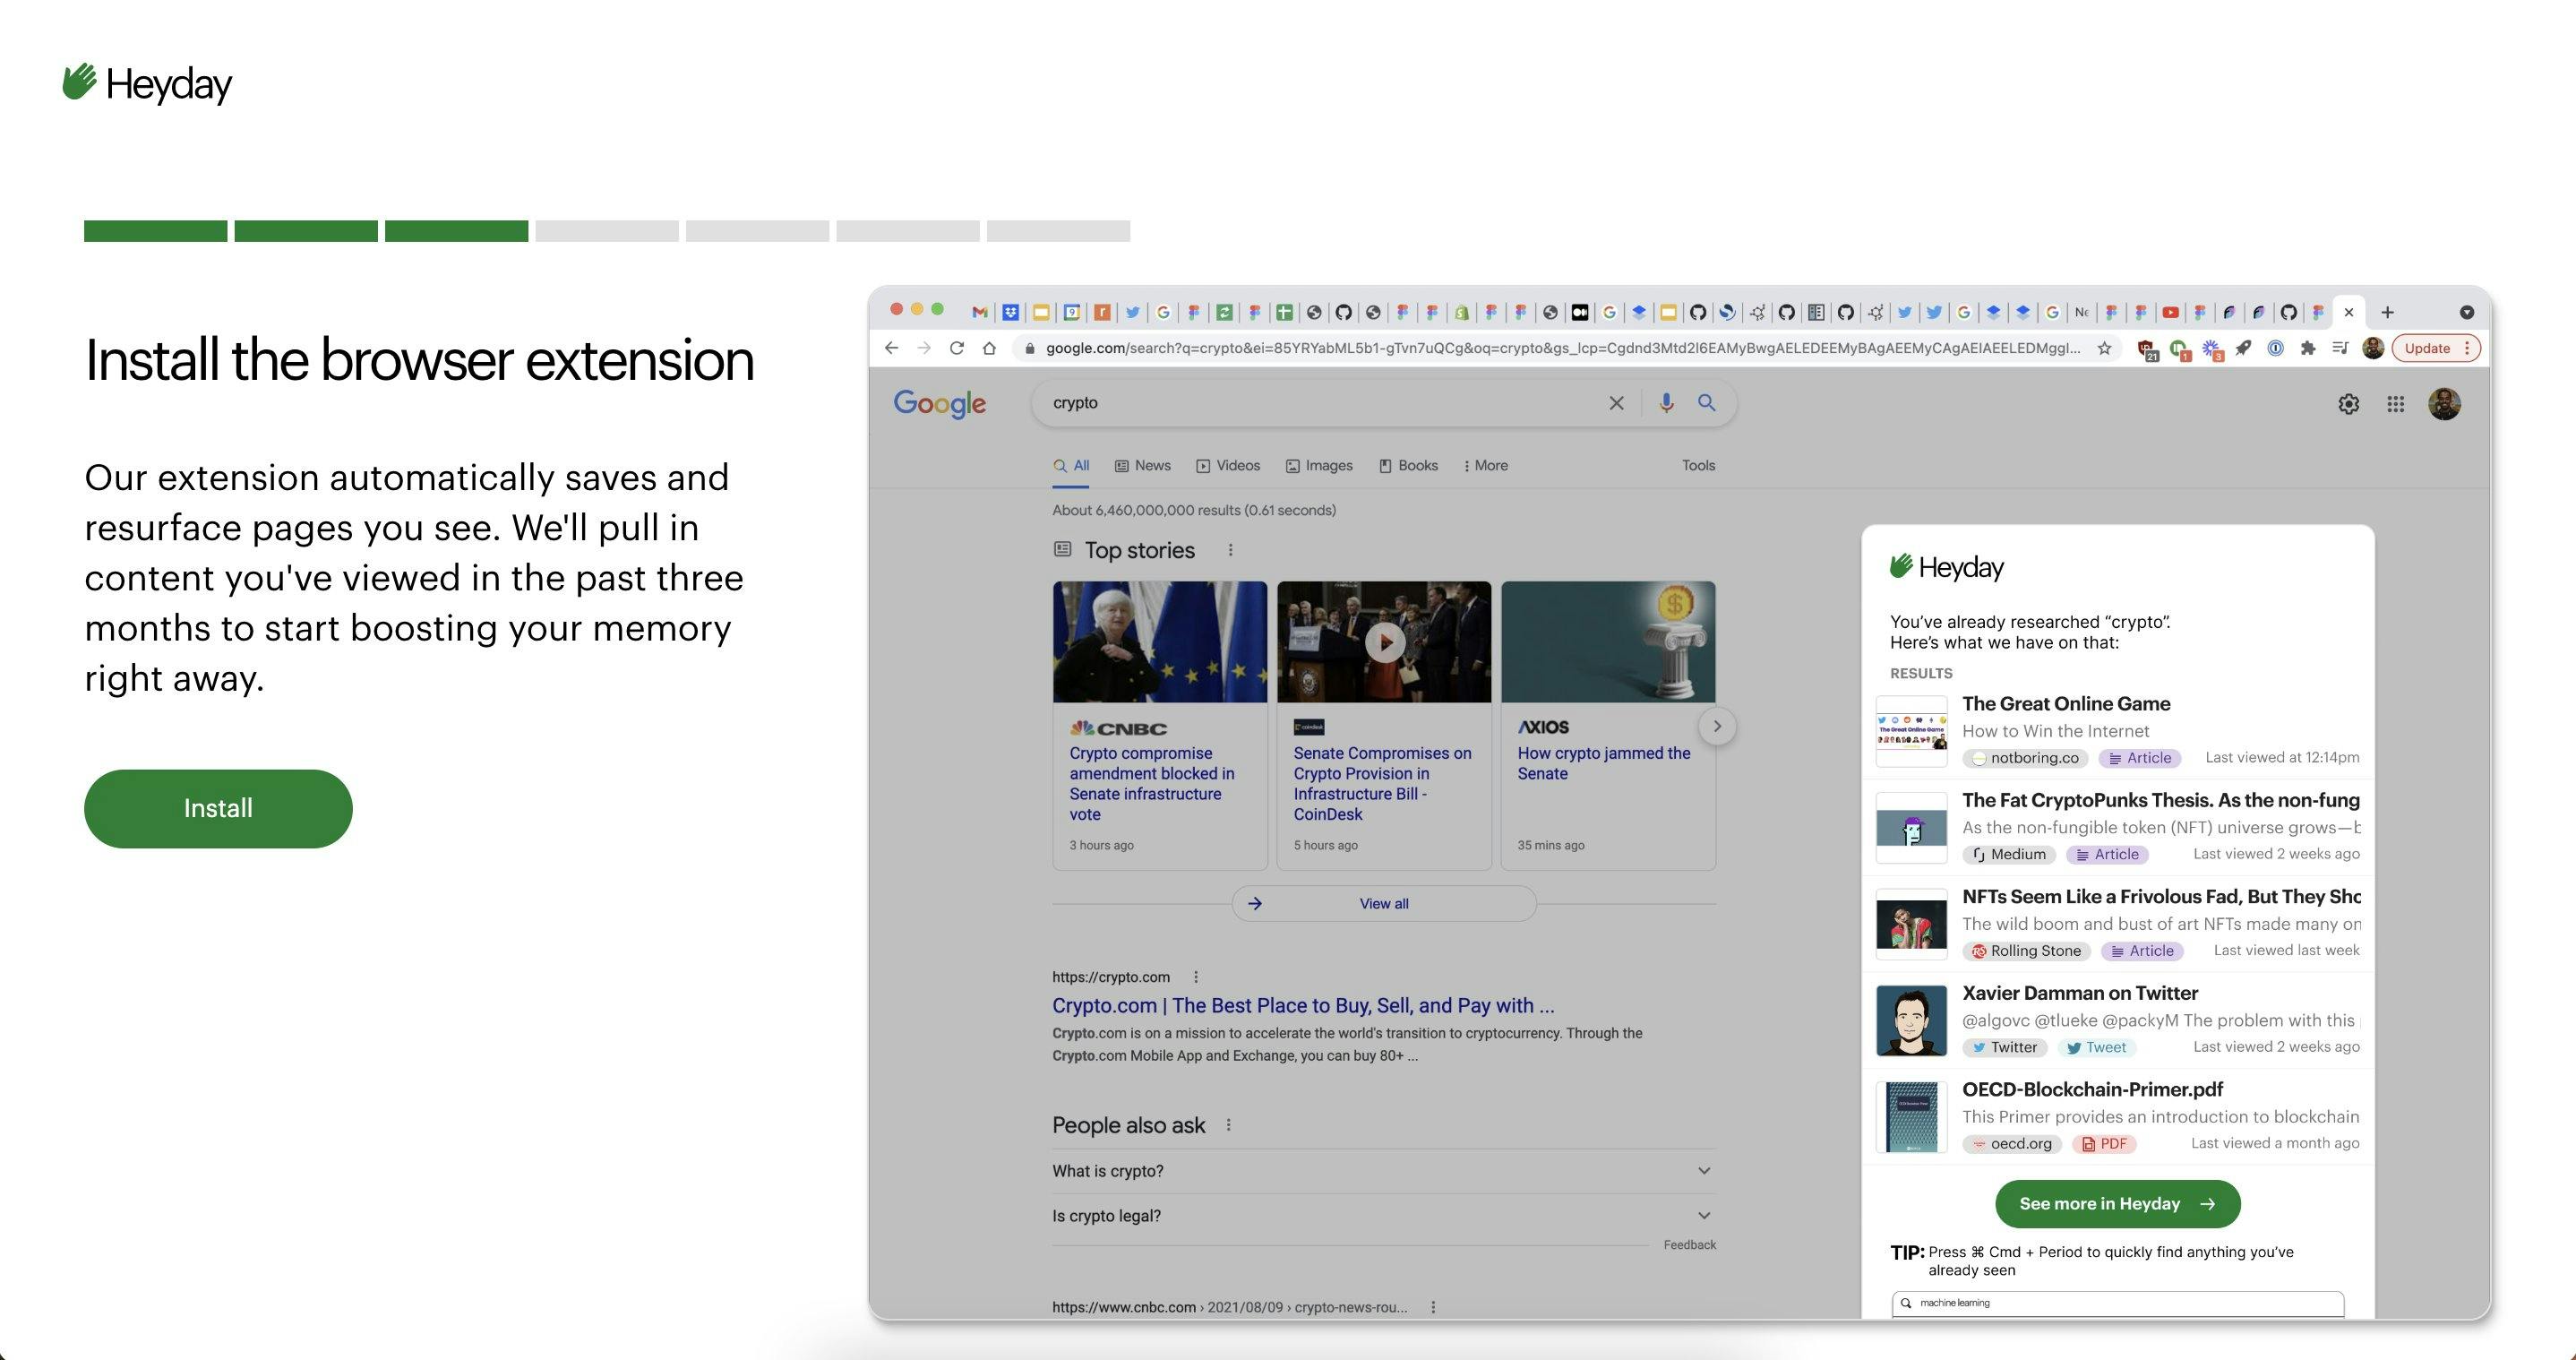Click 'See more in Heyday' button
This screenshot has width=2576, height=1360.
pyautogui.click(x=2117, y=1203)
